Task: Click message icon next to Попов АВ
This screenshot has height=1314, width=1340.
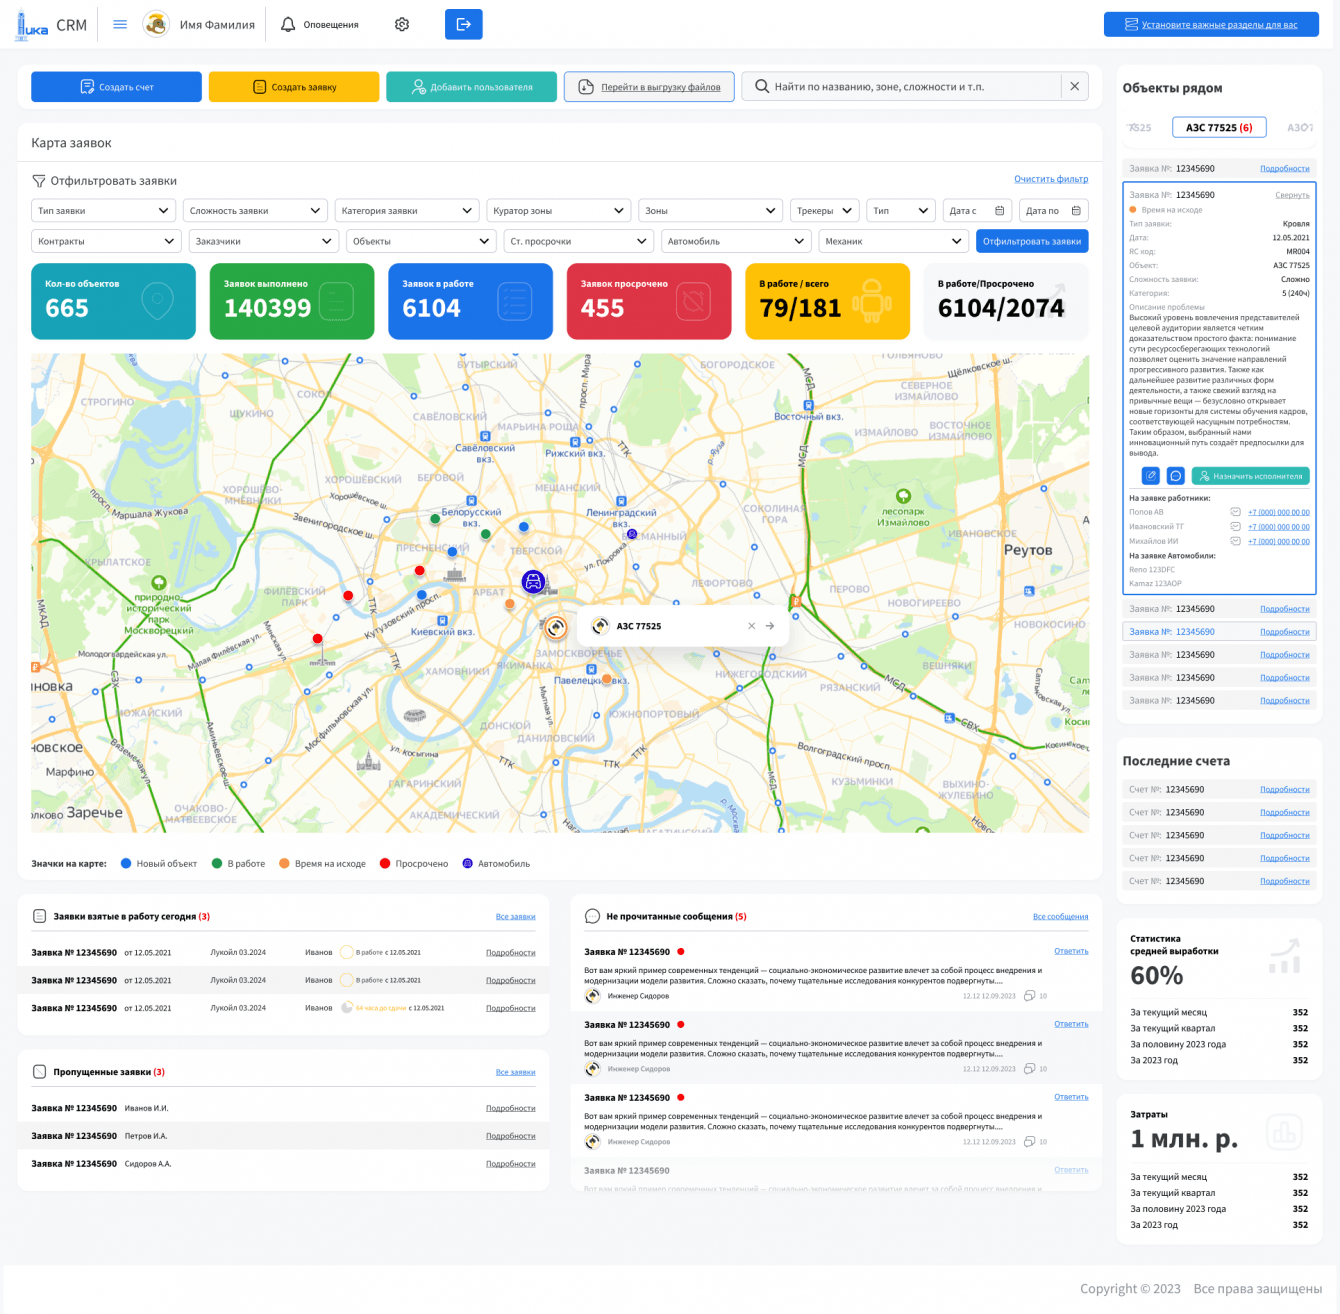Action: 1235,512
